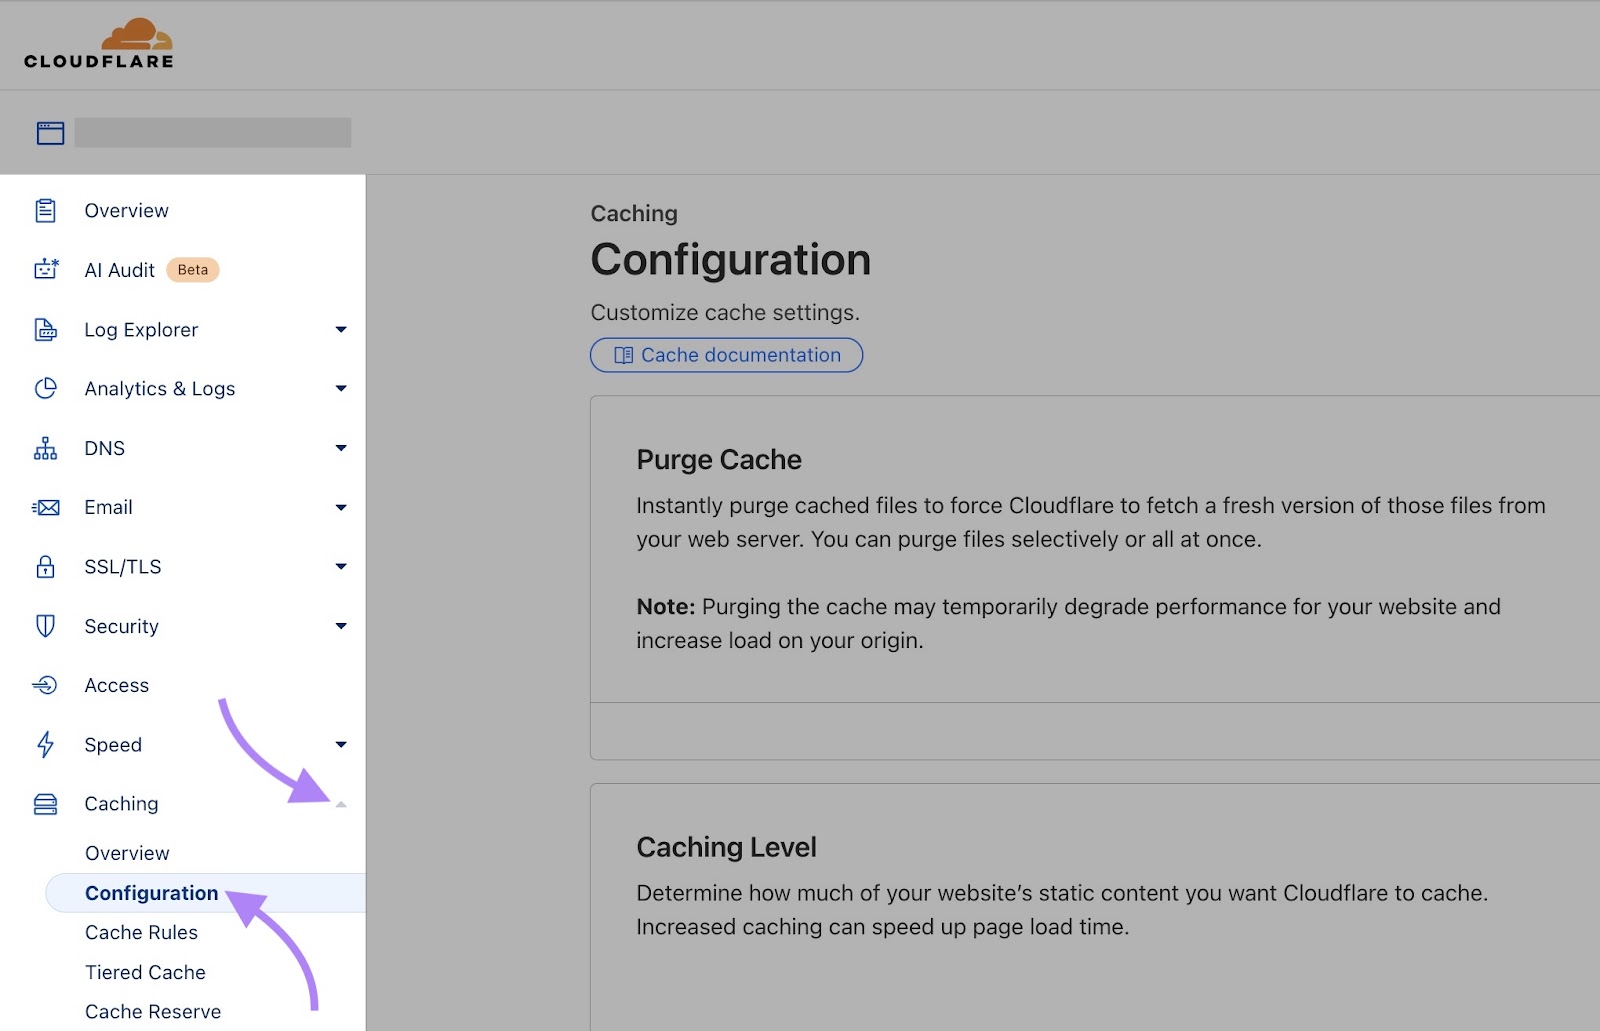Select the Speed lightning bolt icon
The width and height of the screenshot is (1600, 1031).
point(45,744)
